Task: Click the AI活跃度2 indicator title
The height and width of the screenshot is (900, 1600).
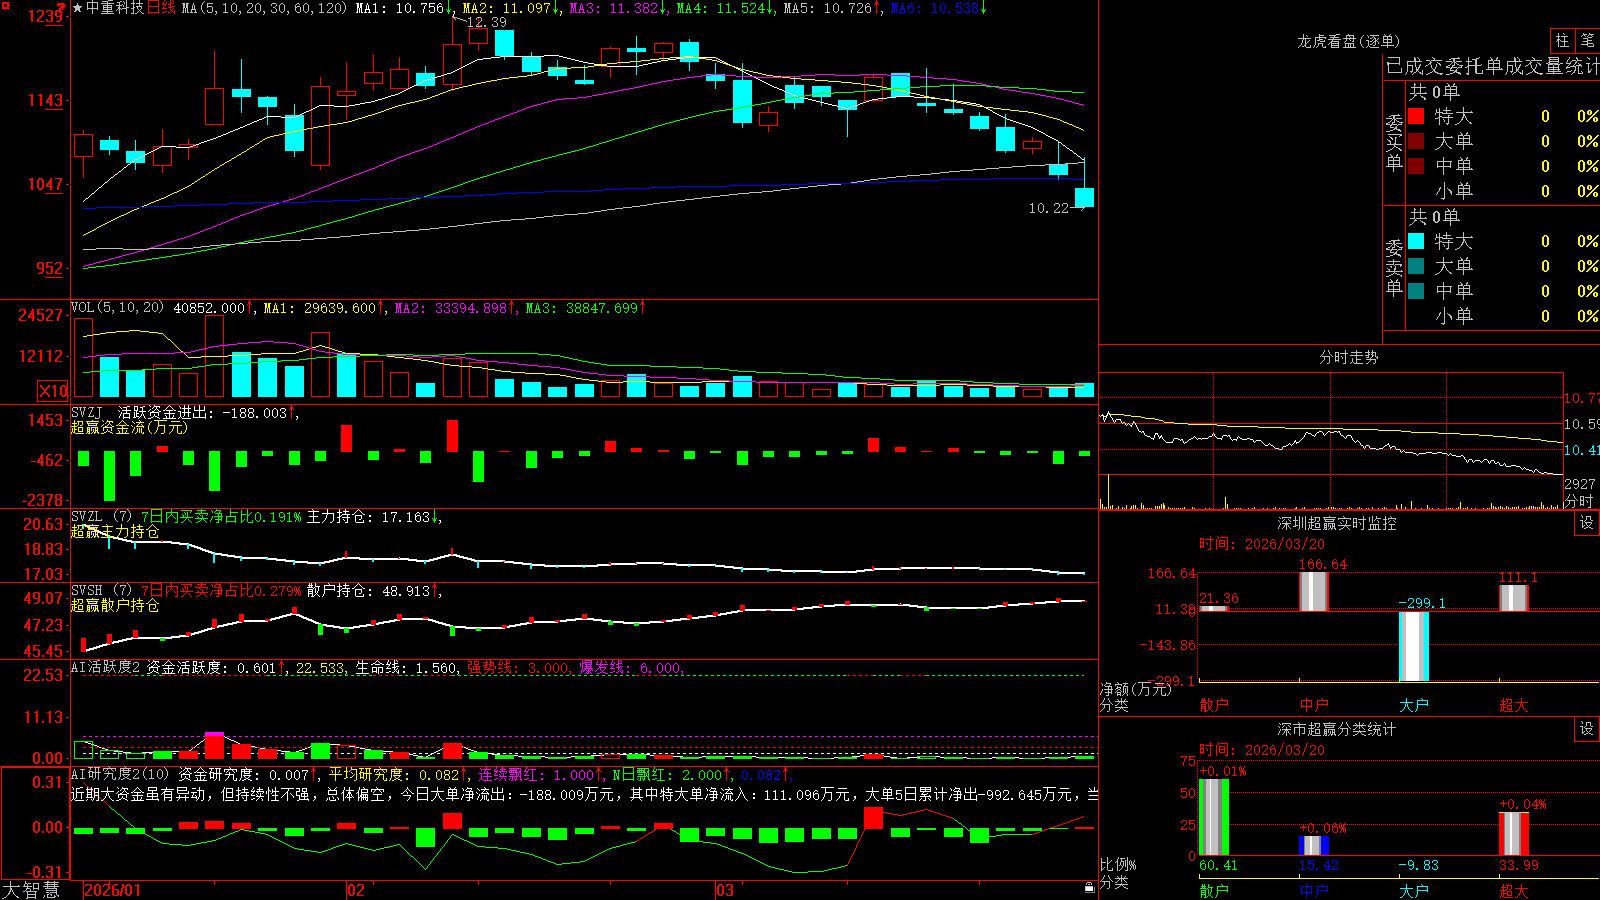Action: [x=105, y=667]
